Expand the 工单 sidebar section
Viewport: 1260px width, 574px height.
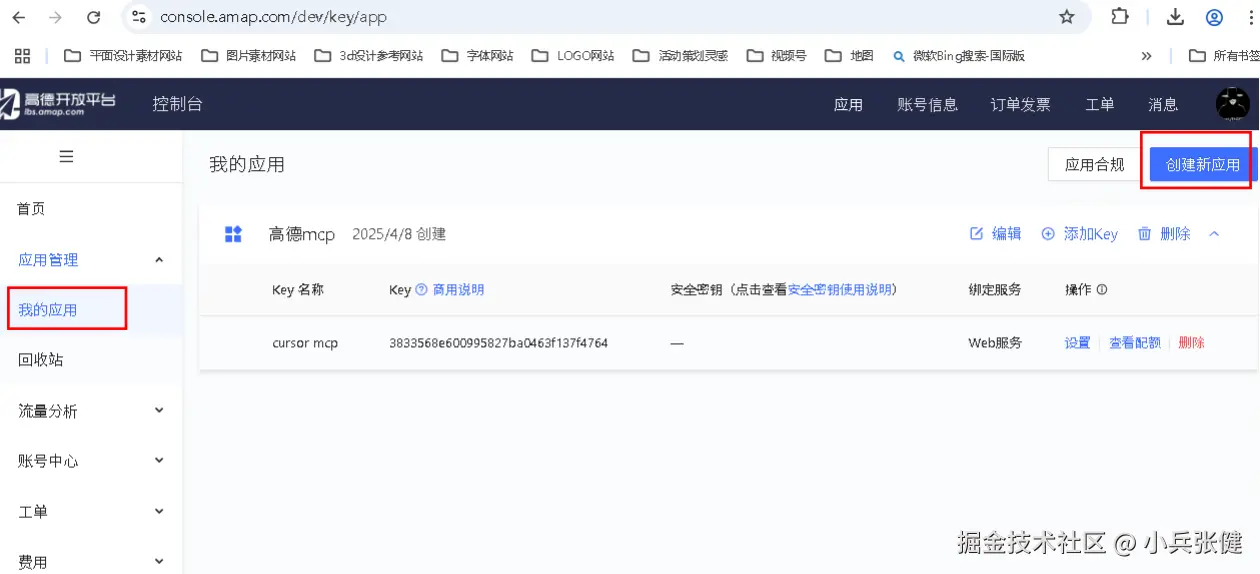(91, 512)
